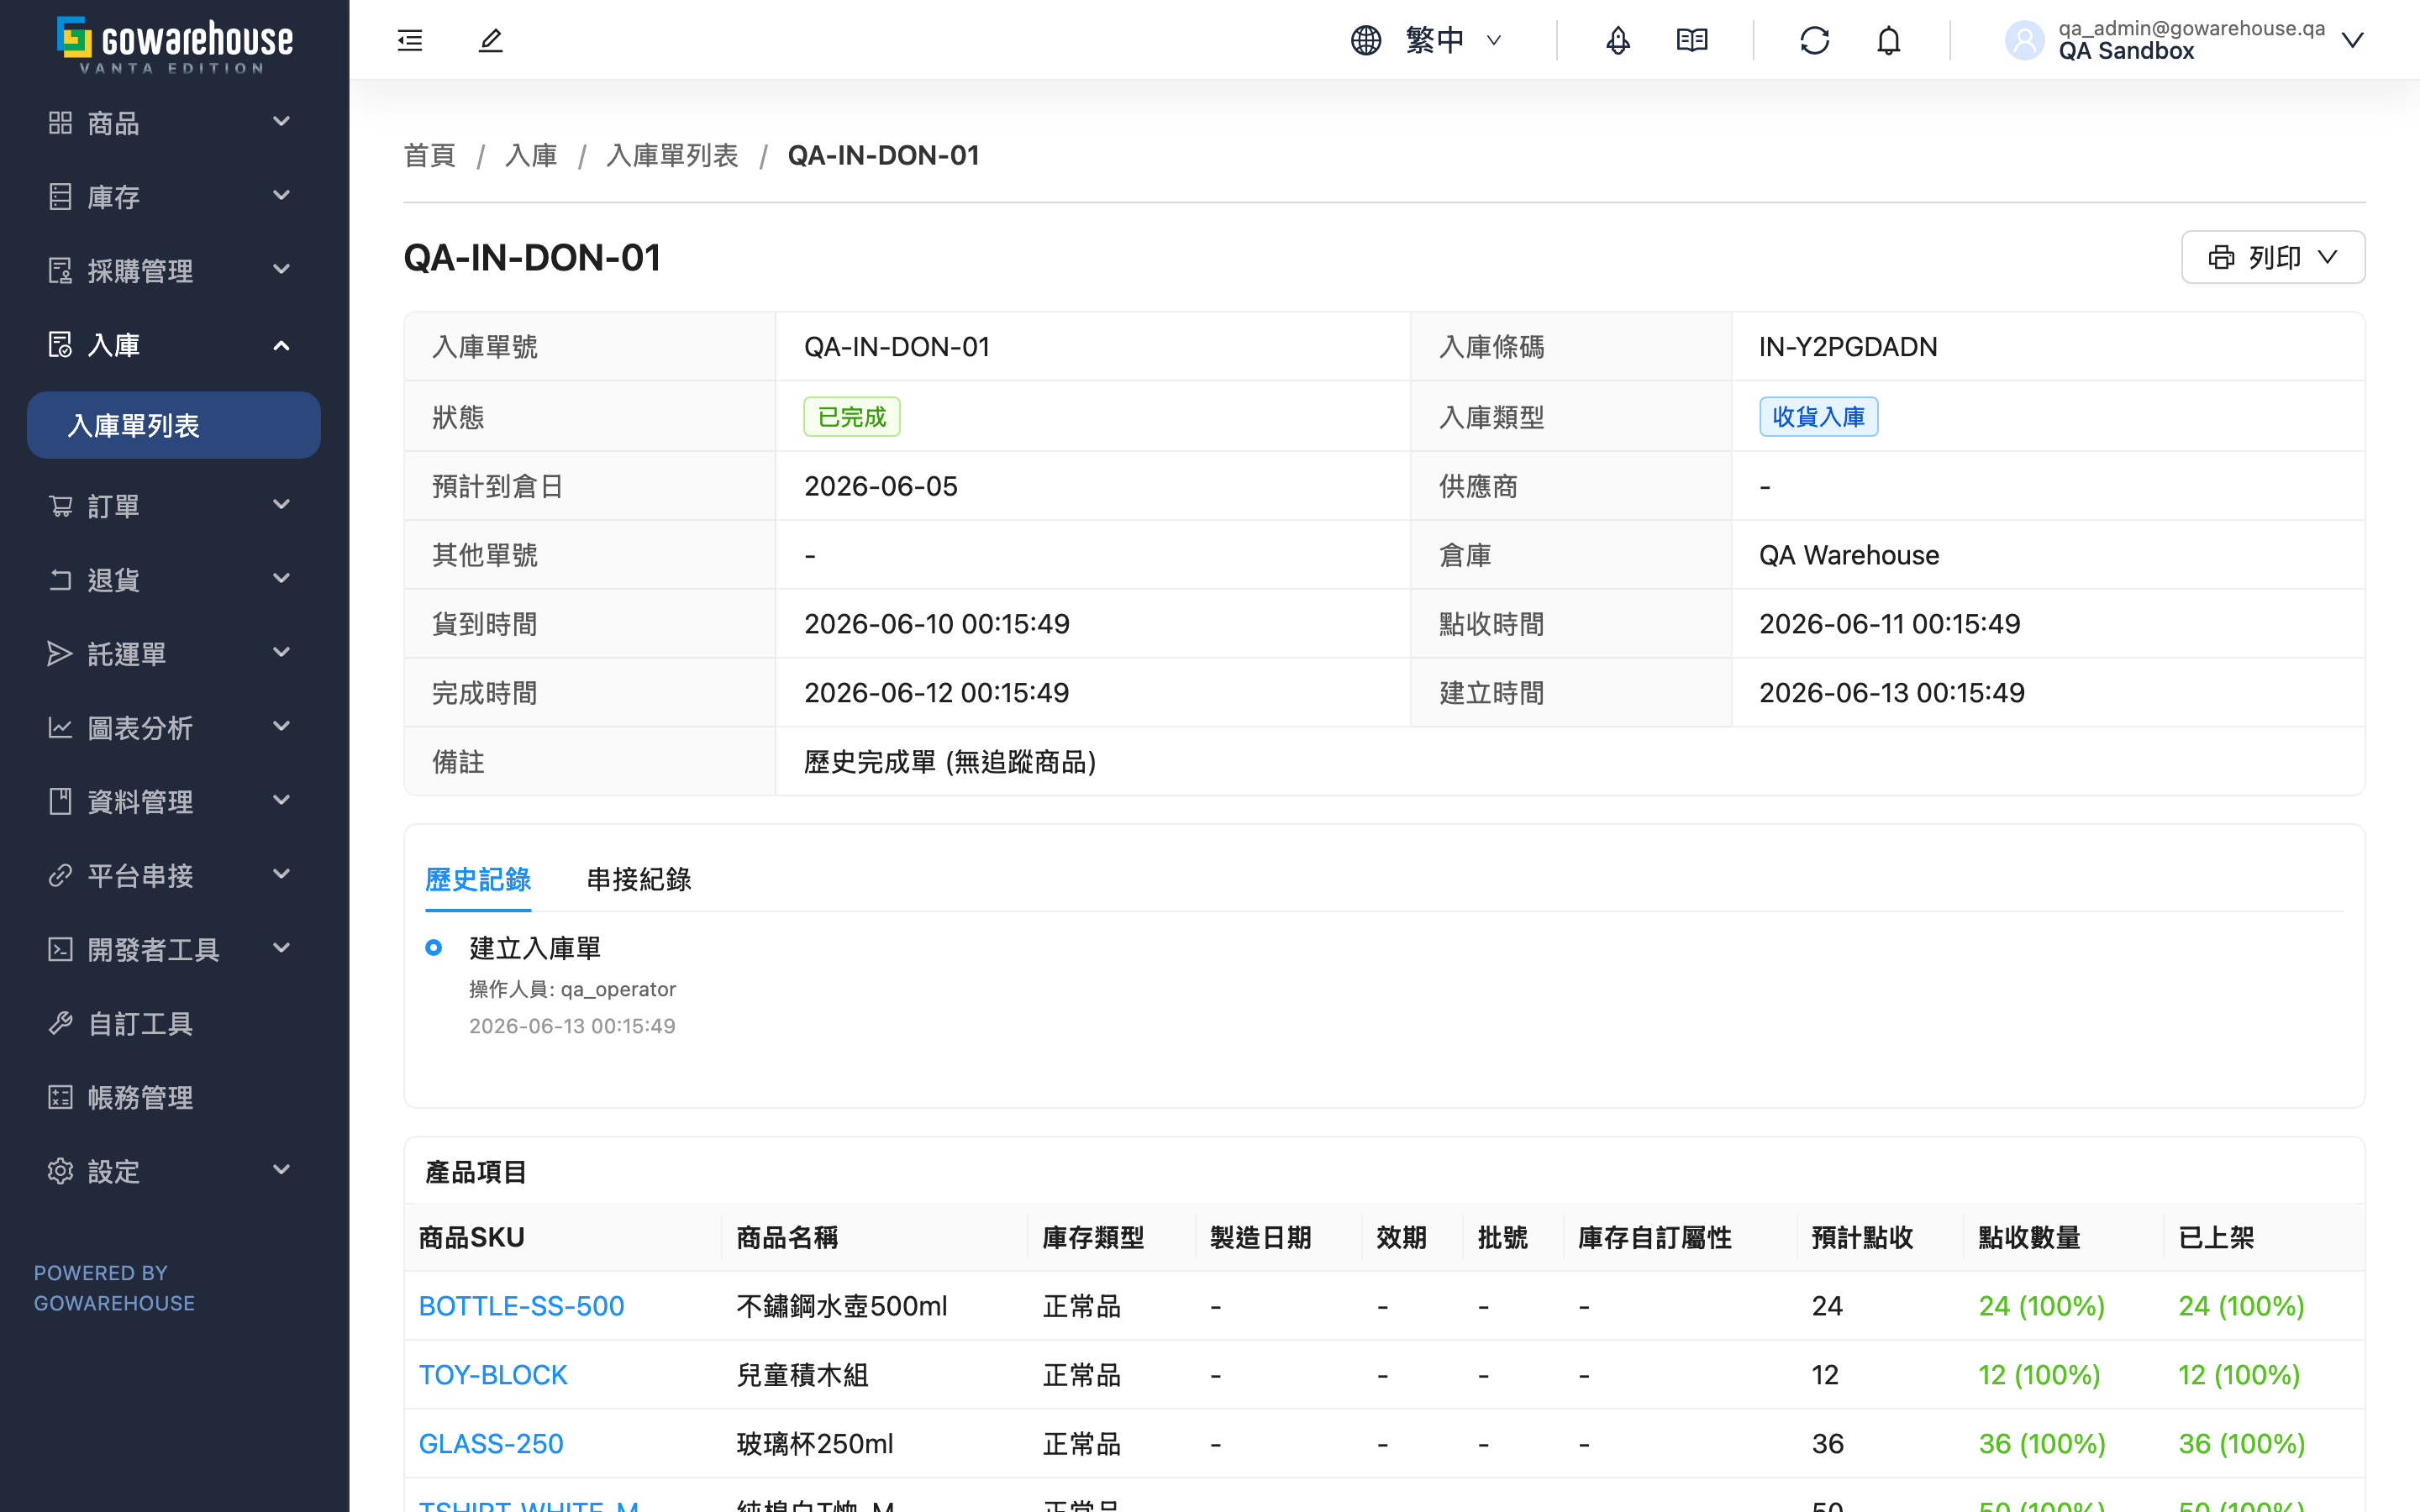Click the 退貨 return icon in sidebar
This screenshot has width=2420, height=1512.
tap(60, 579)
